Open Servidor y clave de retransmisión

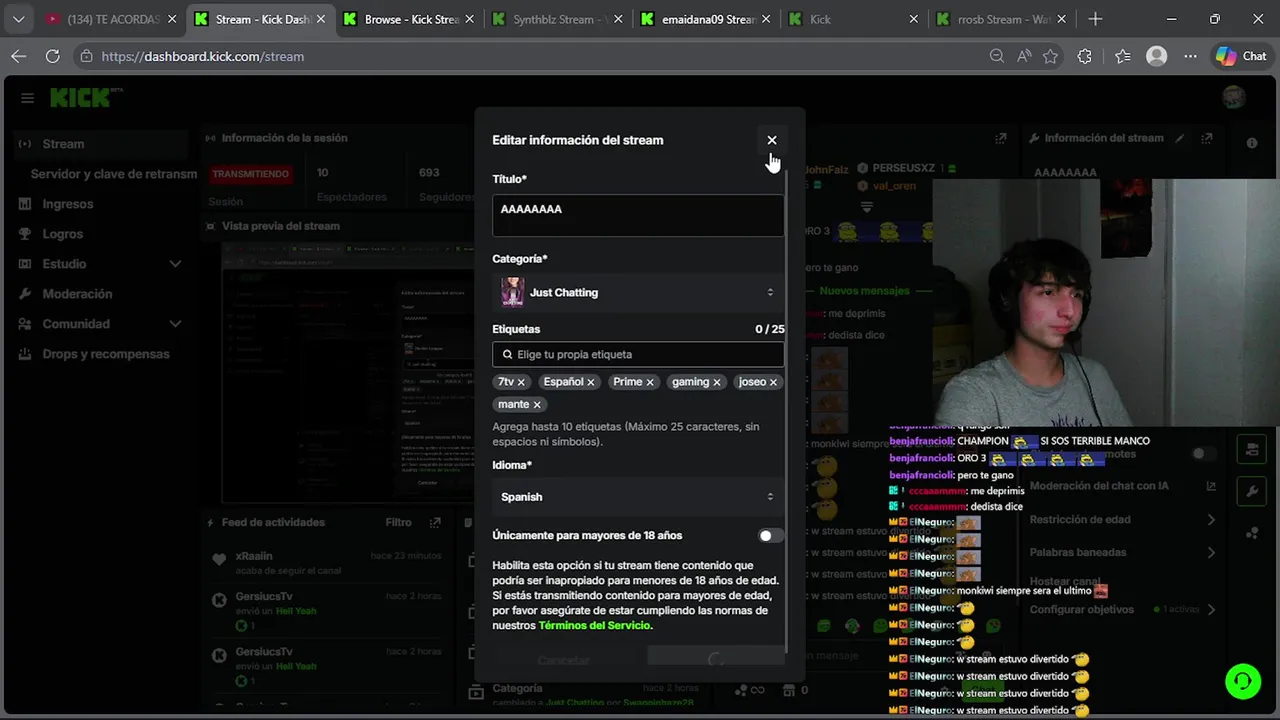[x=114, y=174]
